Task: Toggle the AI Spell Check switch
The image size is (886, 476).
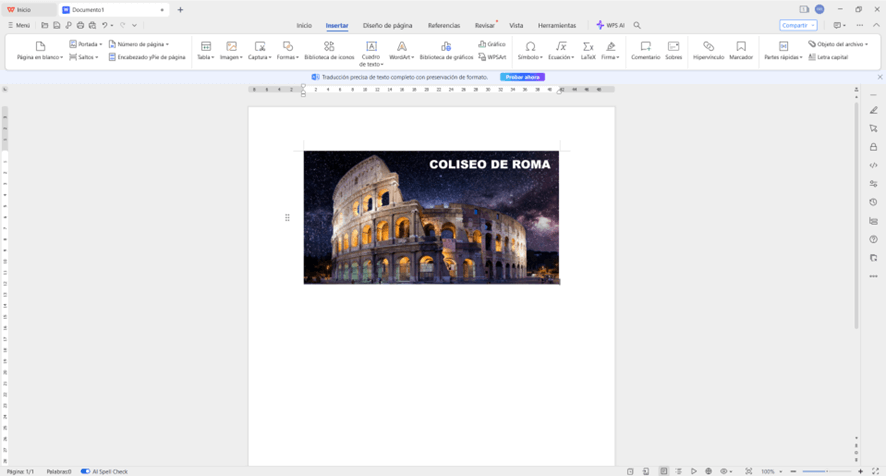Action: pos(85,471)
